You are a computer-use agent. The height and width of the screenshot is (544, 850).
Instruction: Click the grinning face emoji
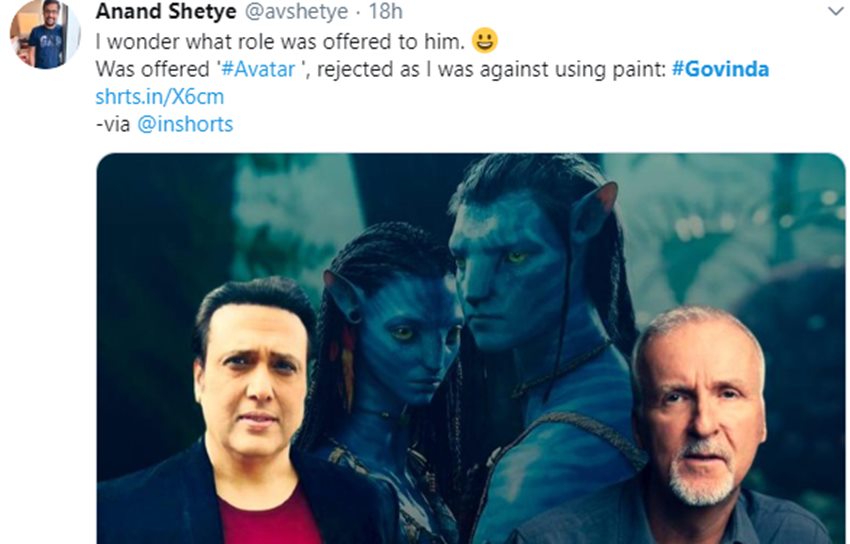(485, 41)
